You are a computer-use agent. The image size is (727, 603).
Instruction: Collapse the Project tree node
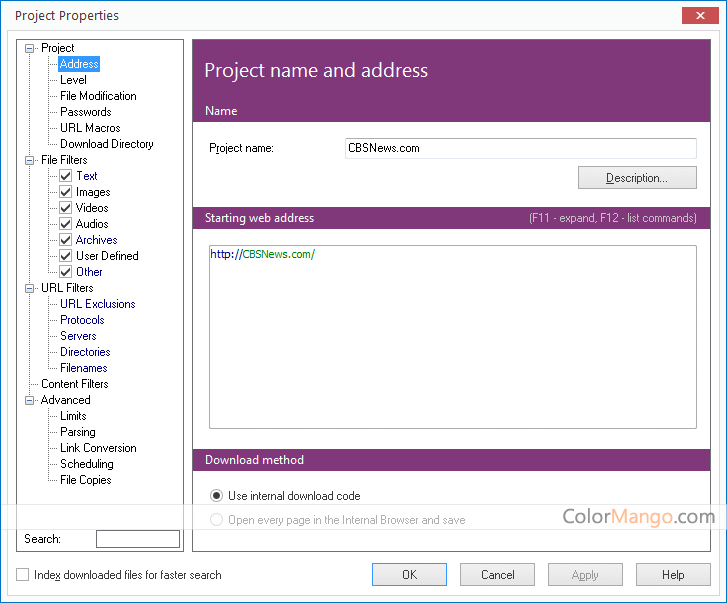point(30,48)
